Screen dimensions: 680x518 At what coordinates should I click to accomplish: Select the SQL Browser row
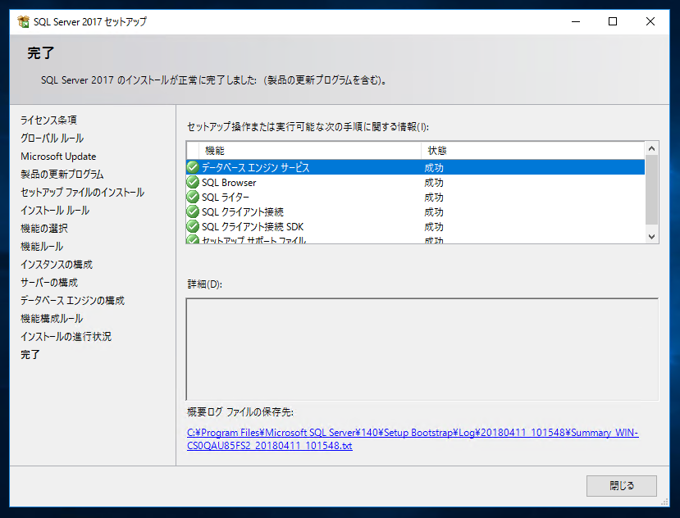pos(415,182)
